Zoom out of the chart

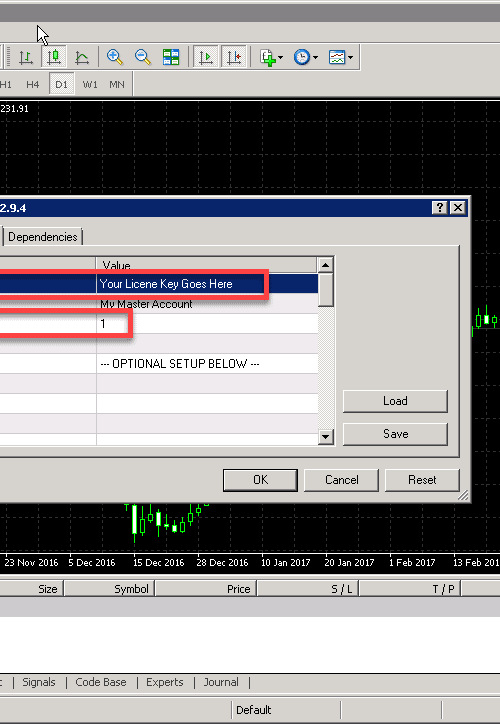[x=143, y=57]
